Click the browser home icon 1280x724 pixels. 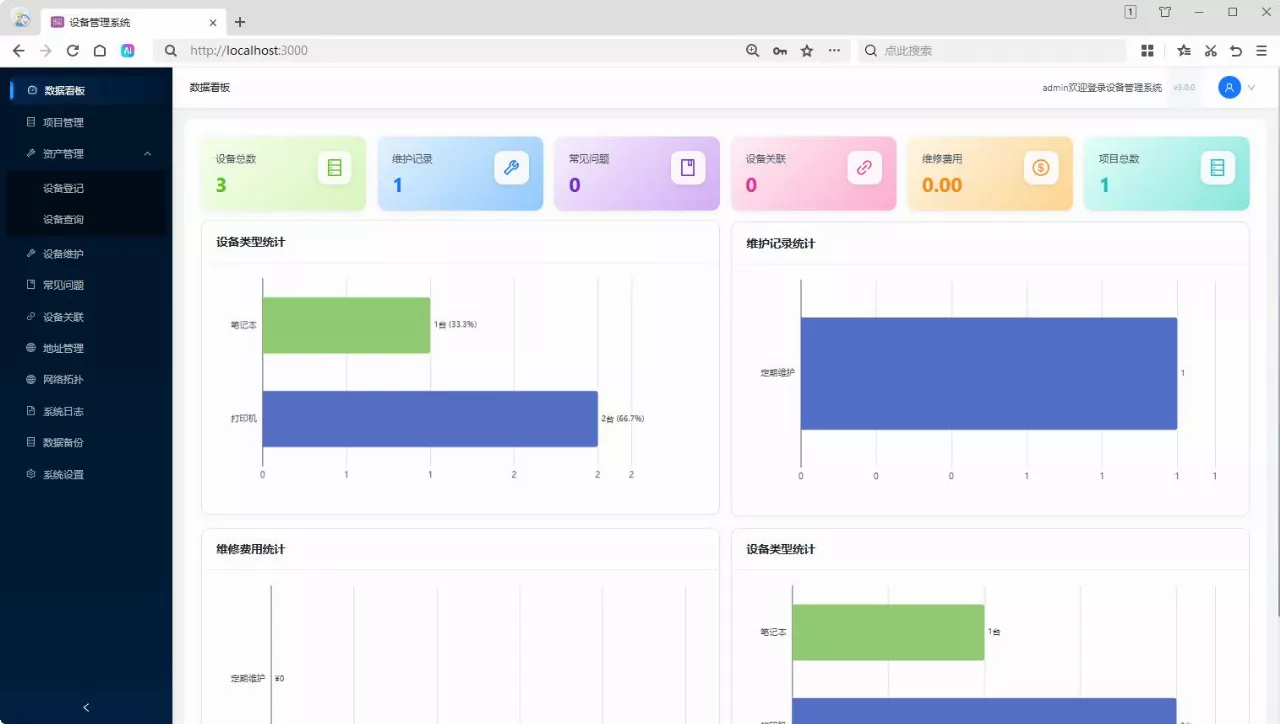[100, 50]
